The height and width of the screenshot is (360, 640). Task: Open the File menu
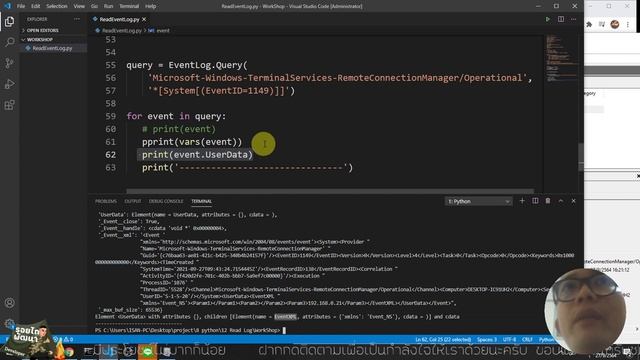(21, 6)
